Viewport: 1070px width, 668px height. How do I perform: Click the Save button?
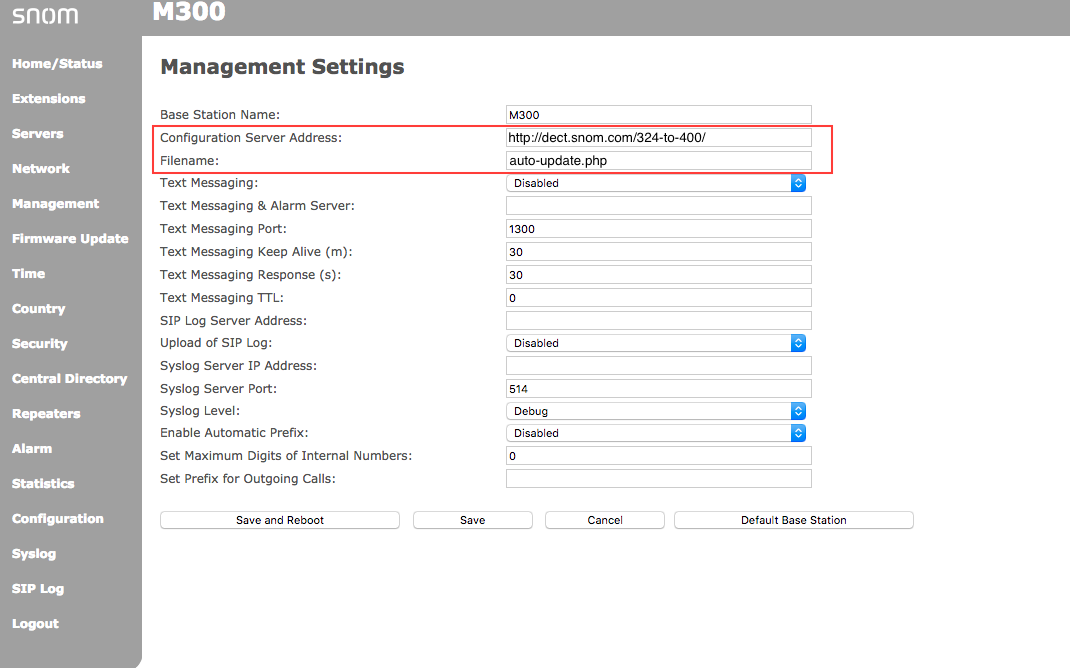pos(472,520)
